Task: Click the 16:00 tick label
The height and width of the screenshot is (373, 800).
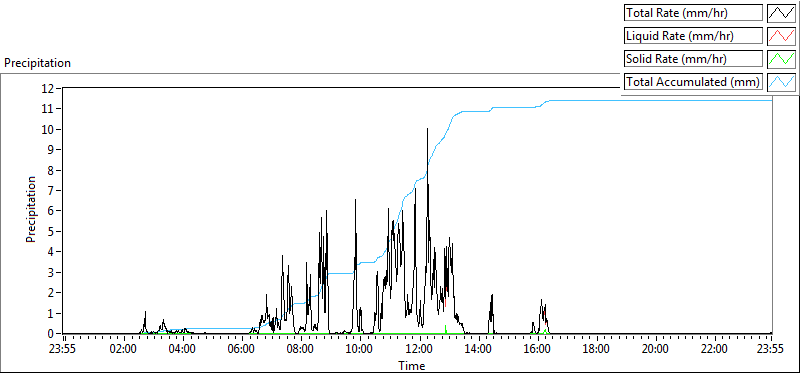Action: [x=537, y=349]
